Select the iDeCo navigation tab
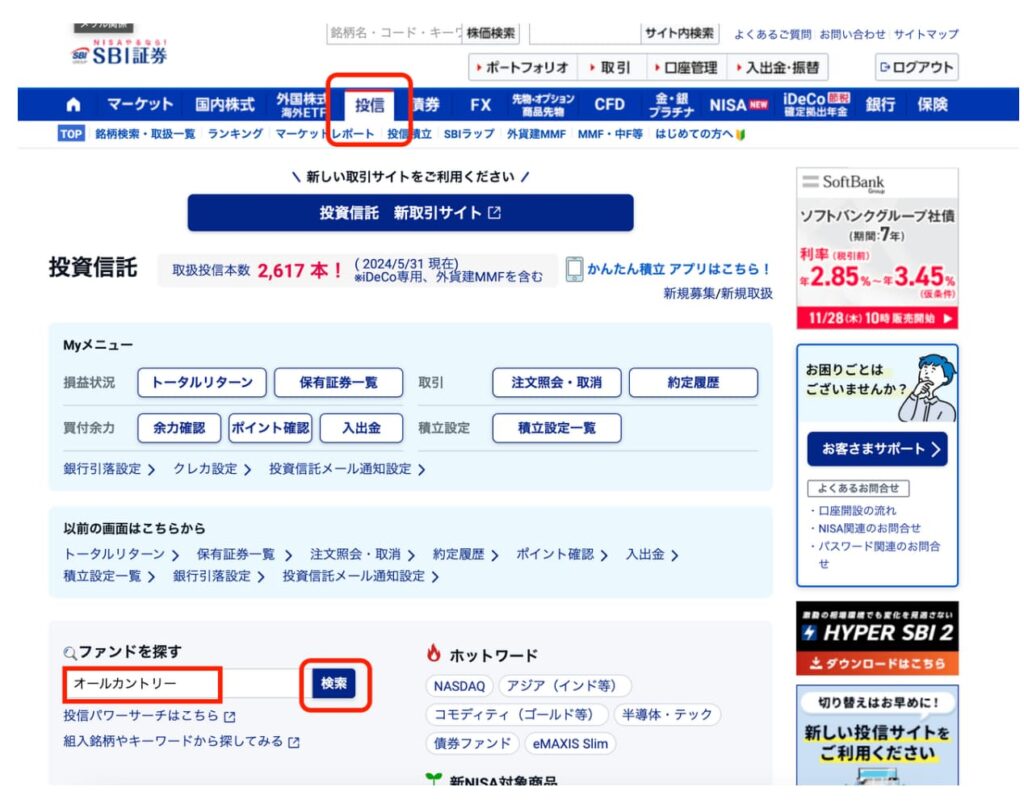Screen dimensions: 1024x804 coord(816,105)
